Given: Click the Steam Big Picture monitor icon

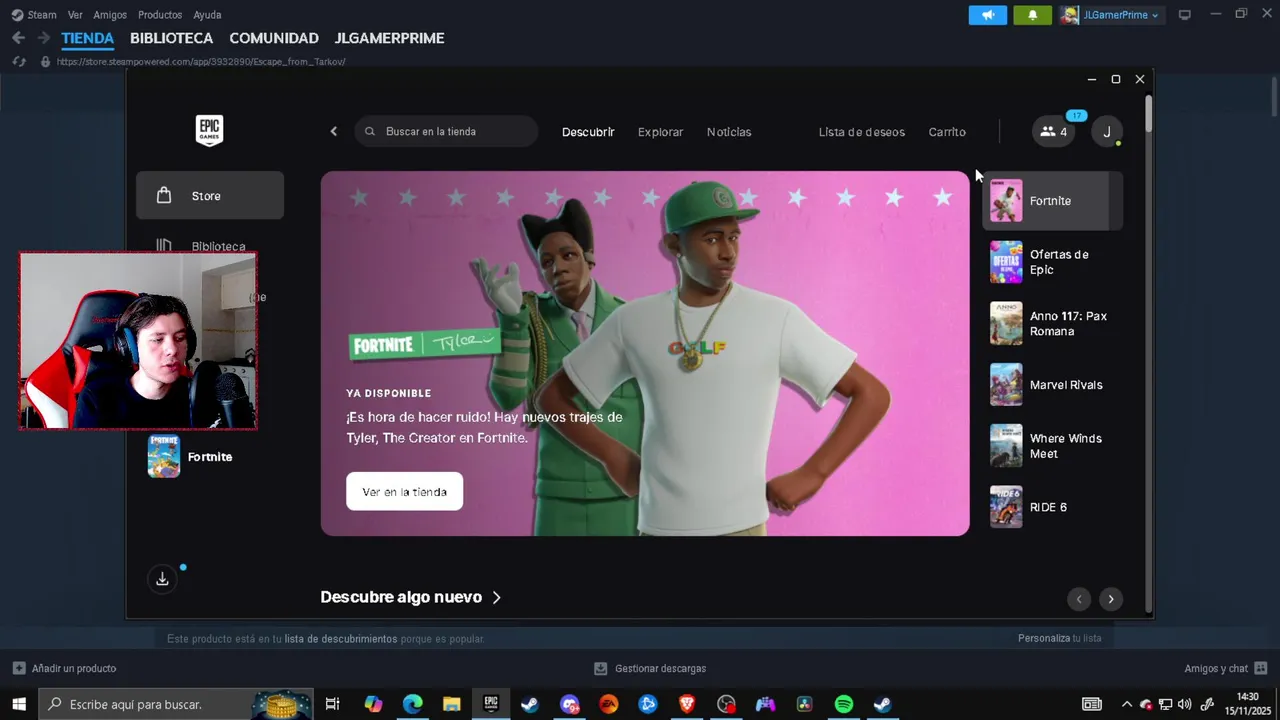Looking at the screenshot, I should coord(1185,15).
